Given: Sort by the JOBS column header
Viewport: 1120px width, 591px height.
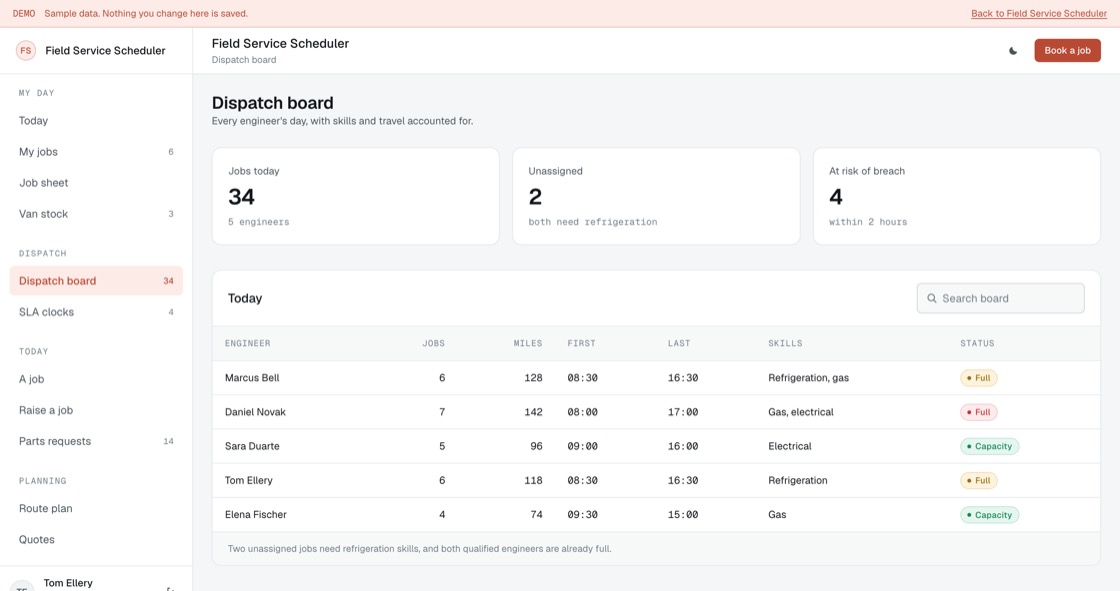Looking at the screenshot, I should click(x=434, y=344).
